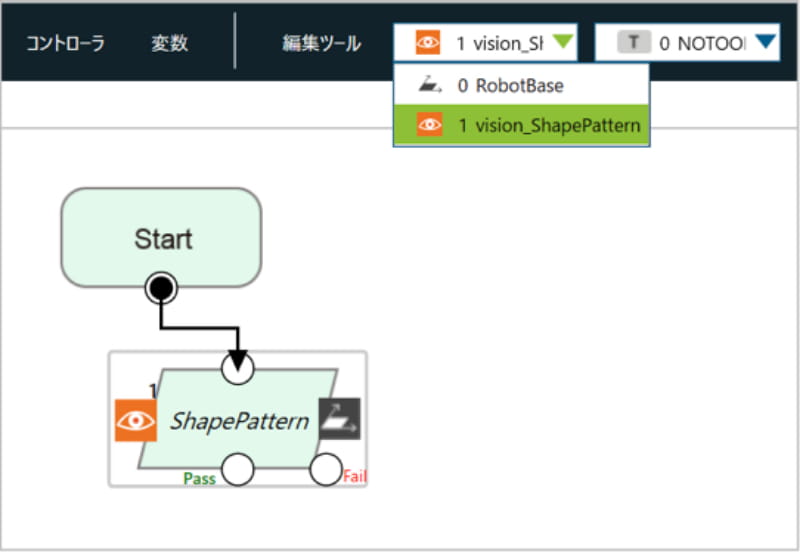Click the arrow connecting Start to ShapePattern
The width and height of the screenshot is (800, 552).
pyautogui.click(x=200, y=327)
